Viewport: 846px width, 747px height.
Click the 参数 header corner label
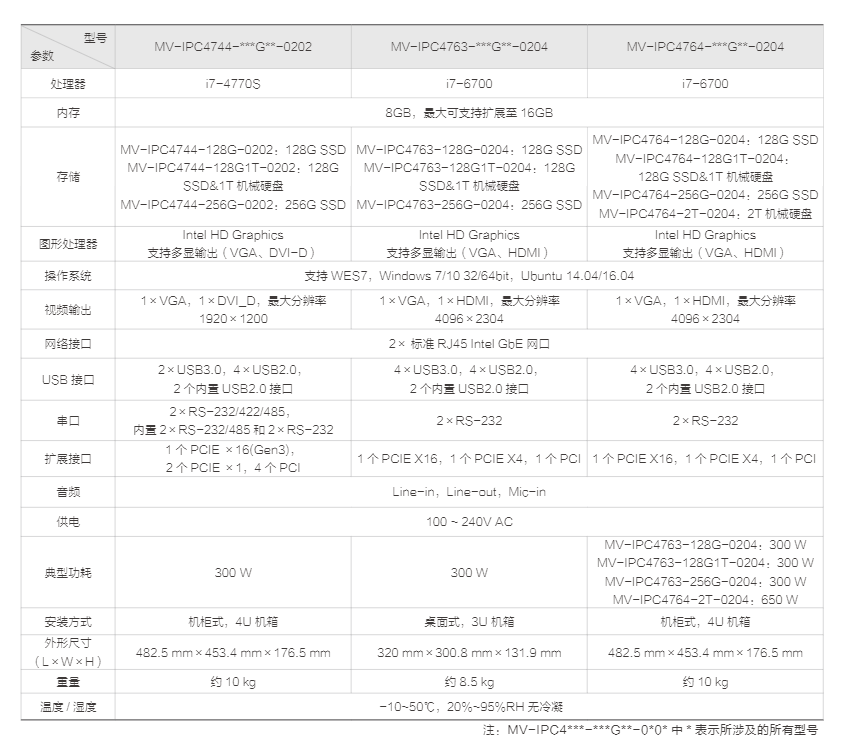[x=42, y=56]
